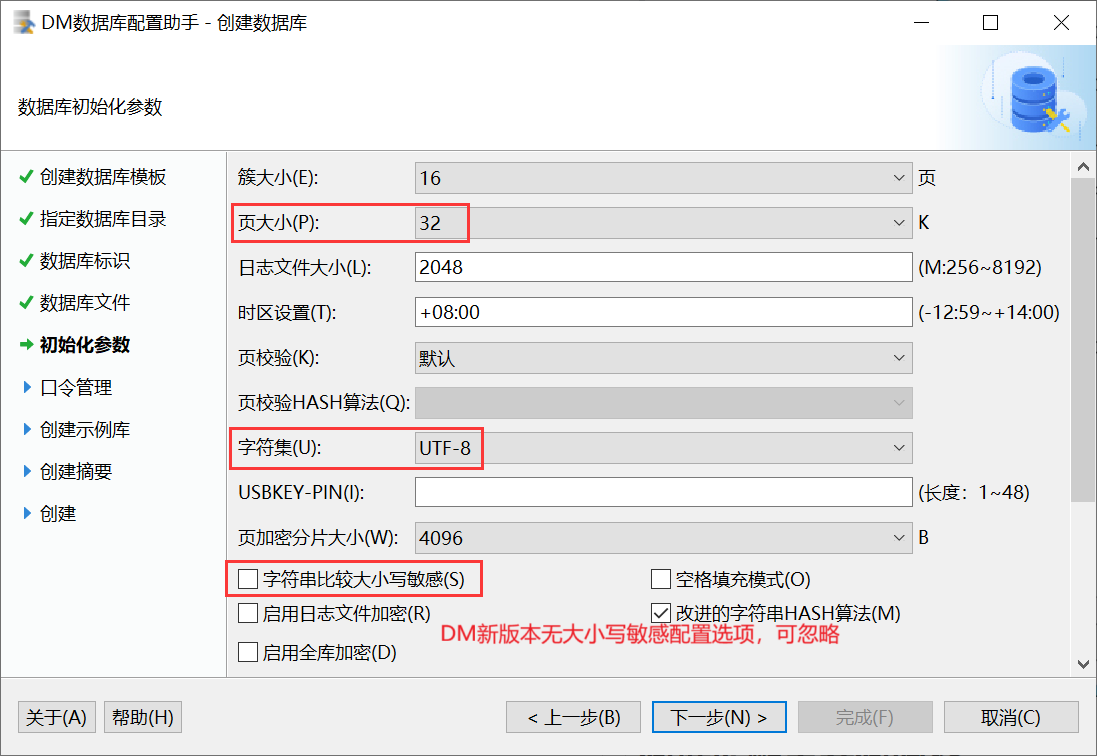
Task: Enable 字符串比较大小写敏感 checkbox
Action: click(x=248, y=579)
